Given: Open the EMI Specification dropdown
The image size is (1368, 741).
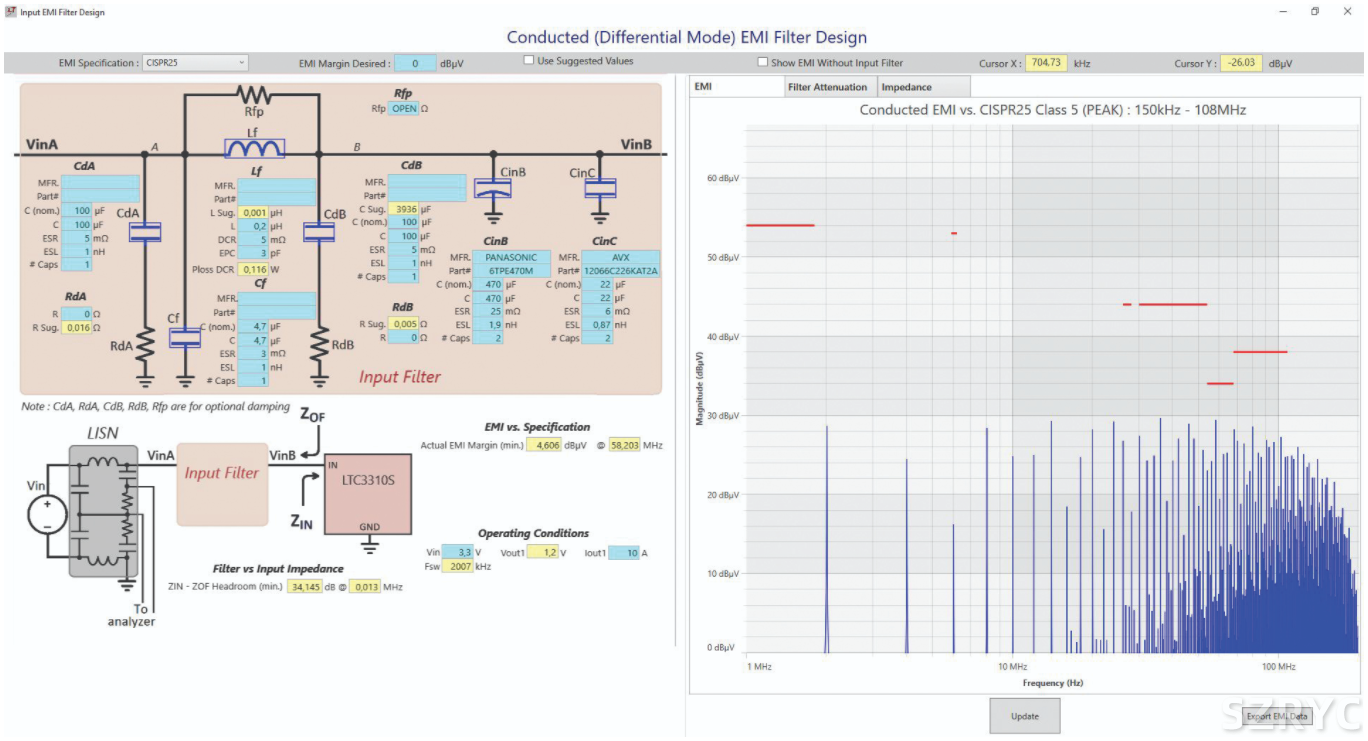Looking at the screenshot, I should tap(195, 63).
